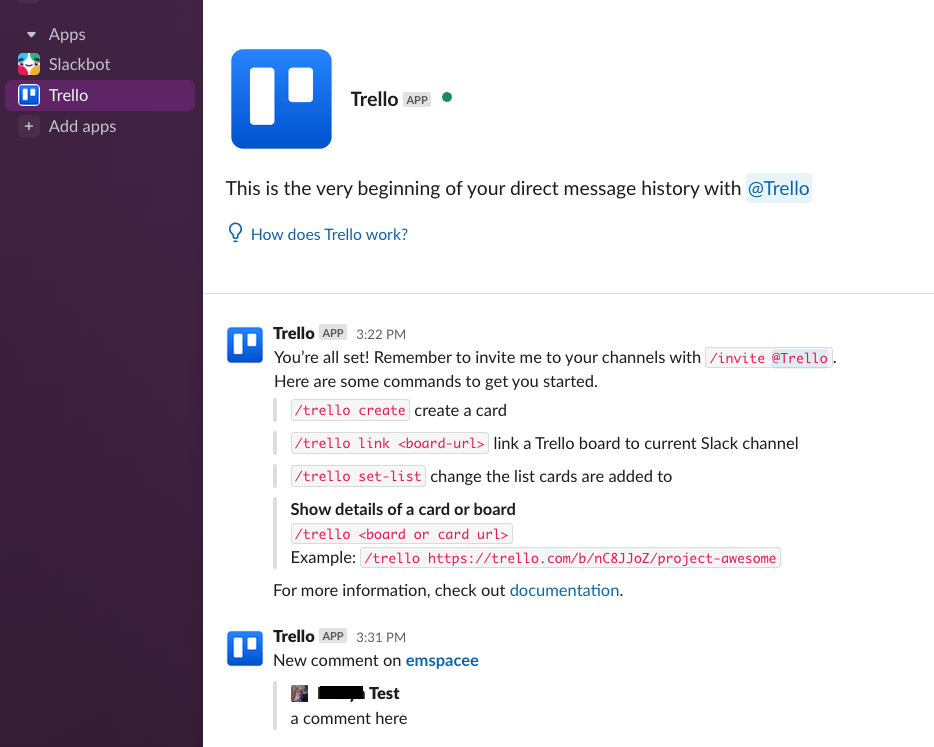
Task: Click the text a comment here
Action: pos(348,718)
